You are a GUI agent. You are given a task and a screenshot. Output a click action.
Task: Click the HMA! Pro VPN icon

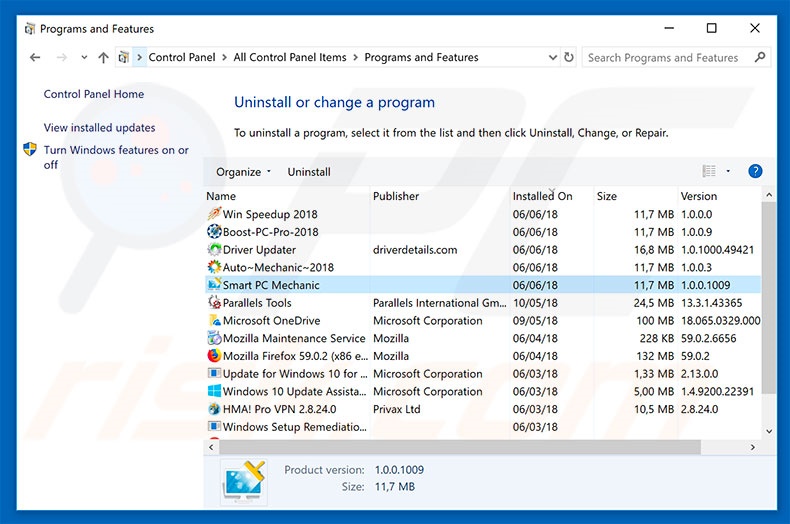click(214, 408)
